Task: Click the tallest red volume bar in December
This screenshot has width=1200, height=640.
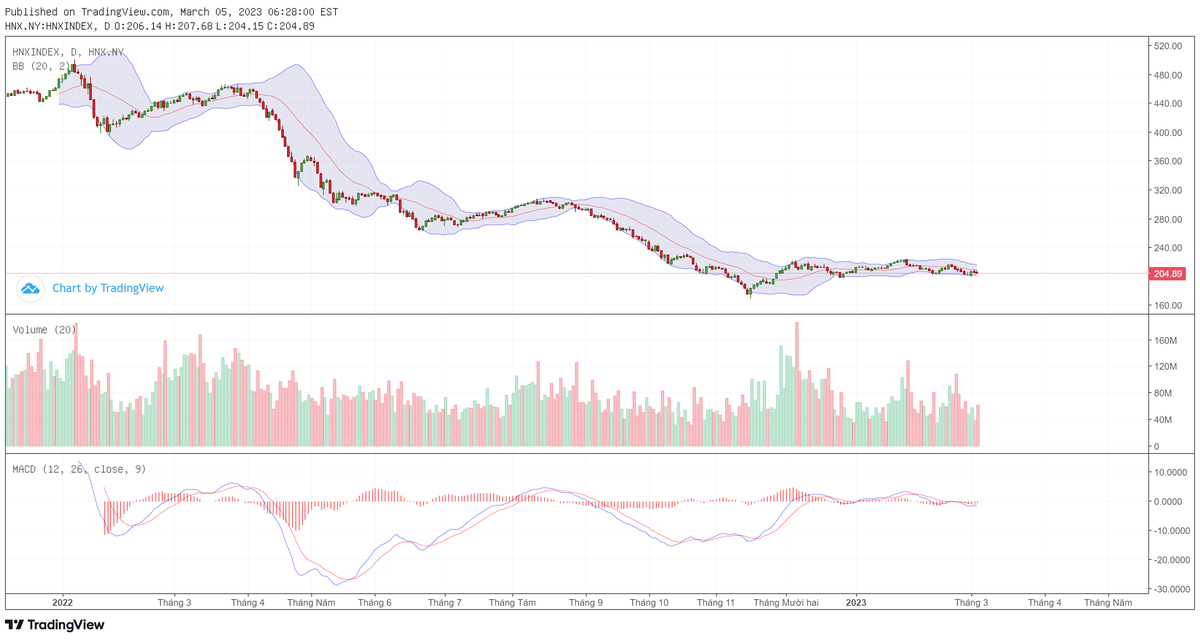Action: pyautogui.click(x=795, y=380)
